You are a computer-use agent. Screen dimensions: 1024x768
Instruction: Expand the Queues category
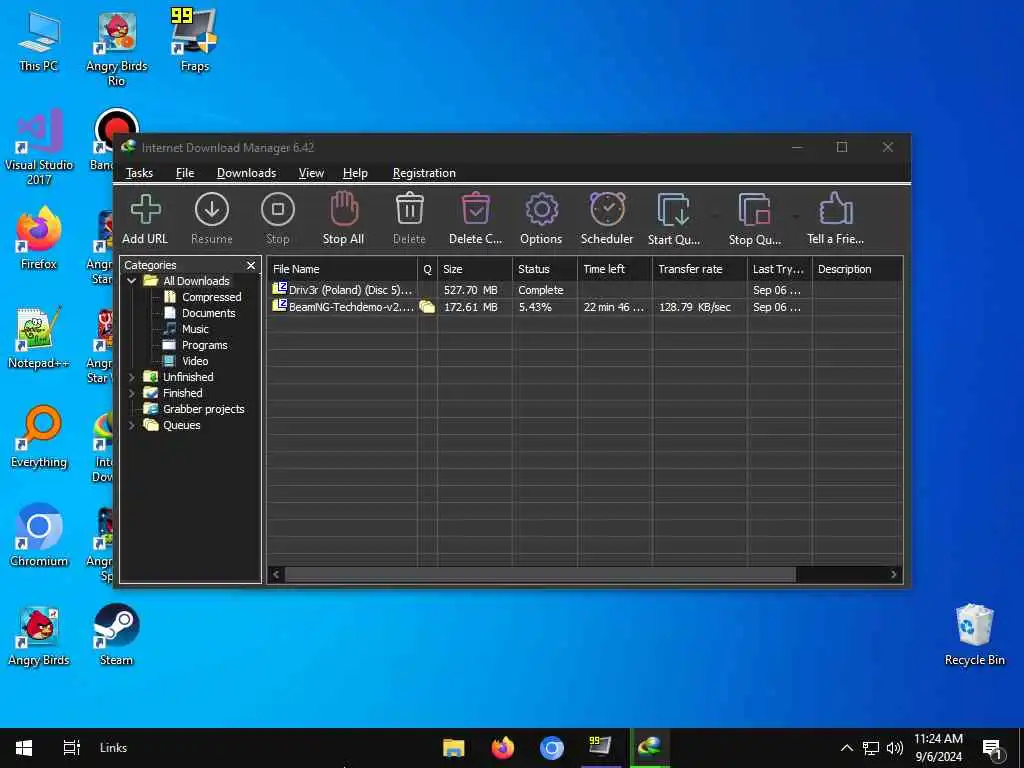click(x=131, y=425)
